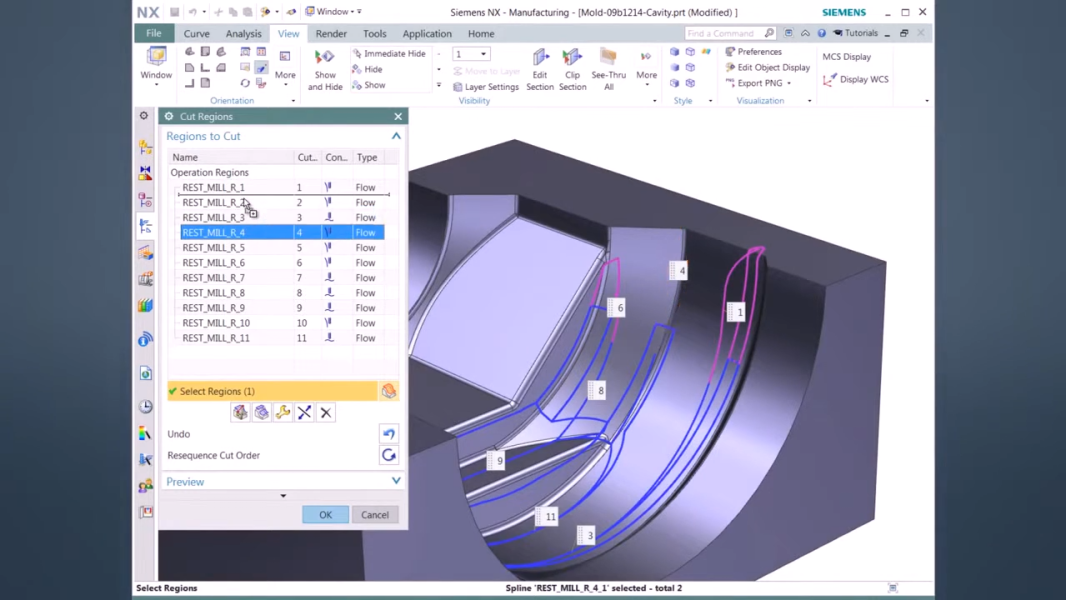The image size is (1066, 600).
Task: Open the Tutorials link
Action: click(x=855, y=33)
